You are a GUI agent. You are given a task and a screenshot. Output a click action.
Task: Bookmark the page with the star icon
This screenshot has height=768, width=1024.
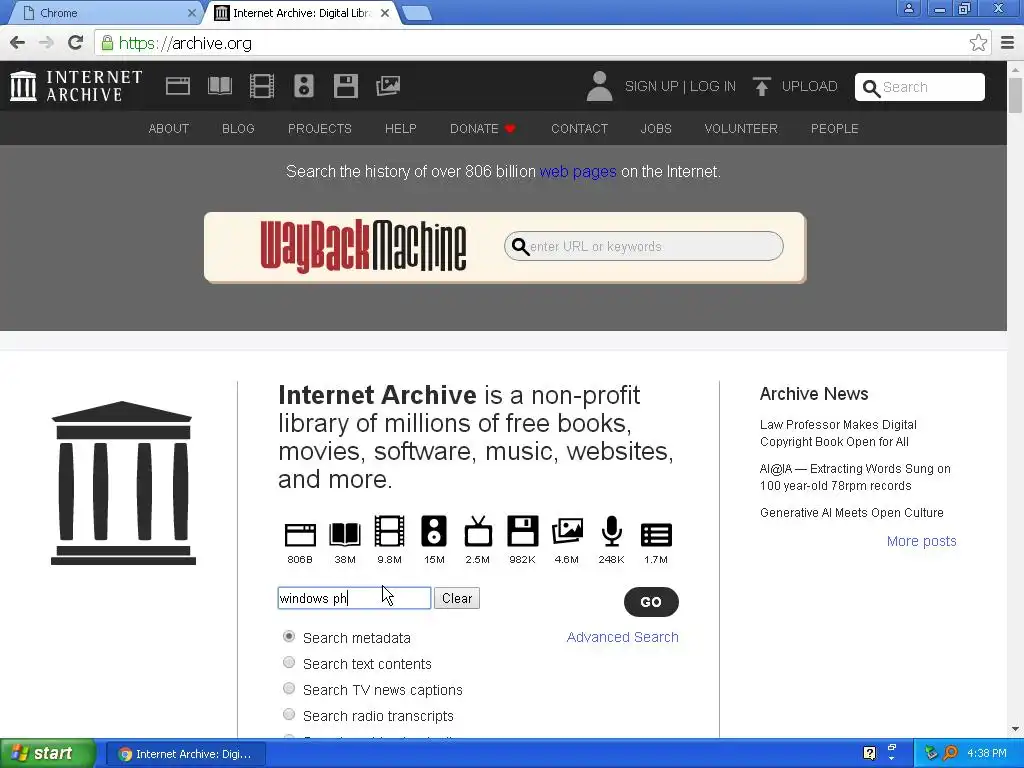978,43
